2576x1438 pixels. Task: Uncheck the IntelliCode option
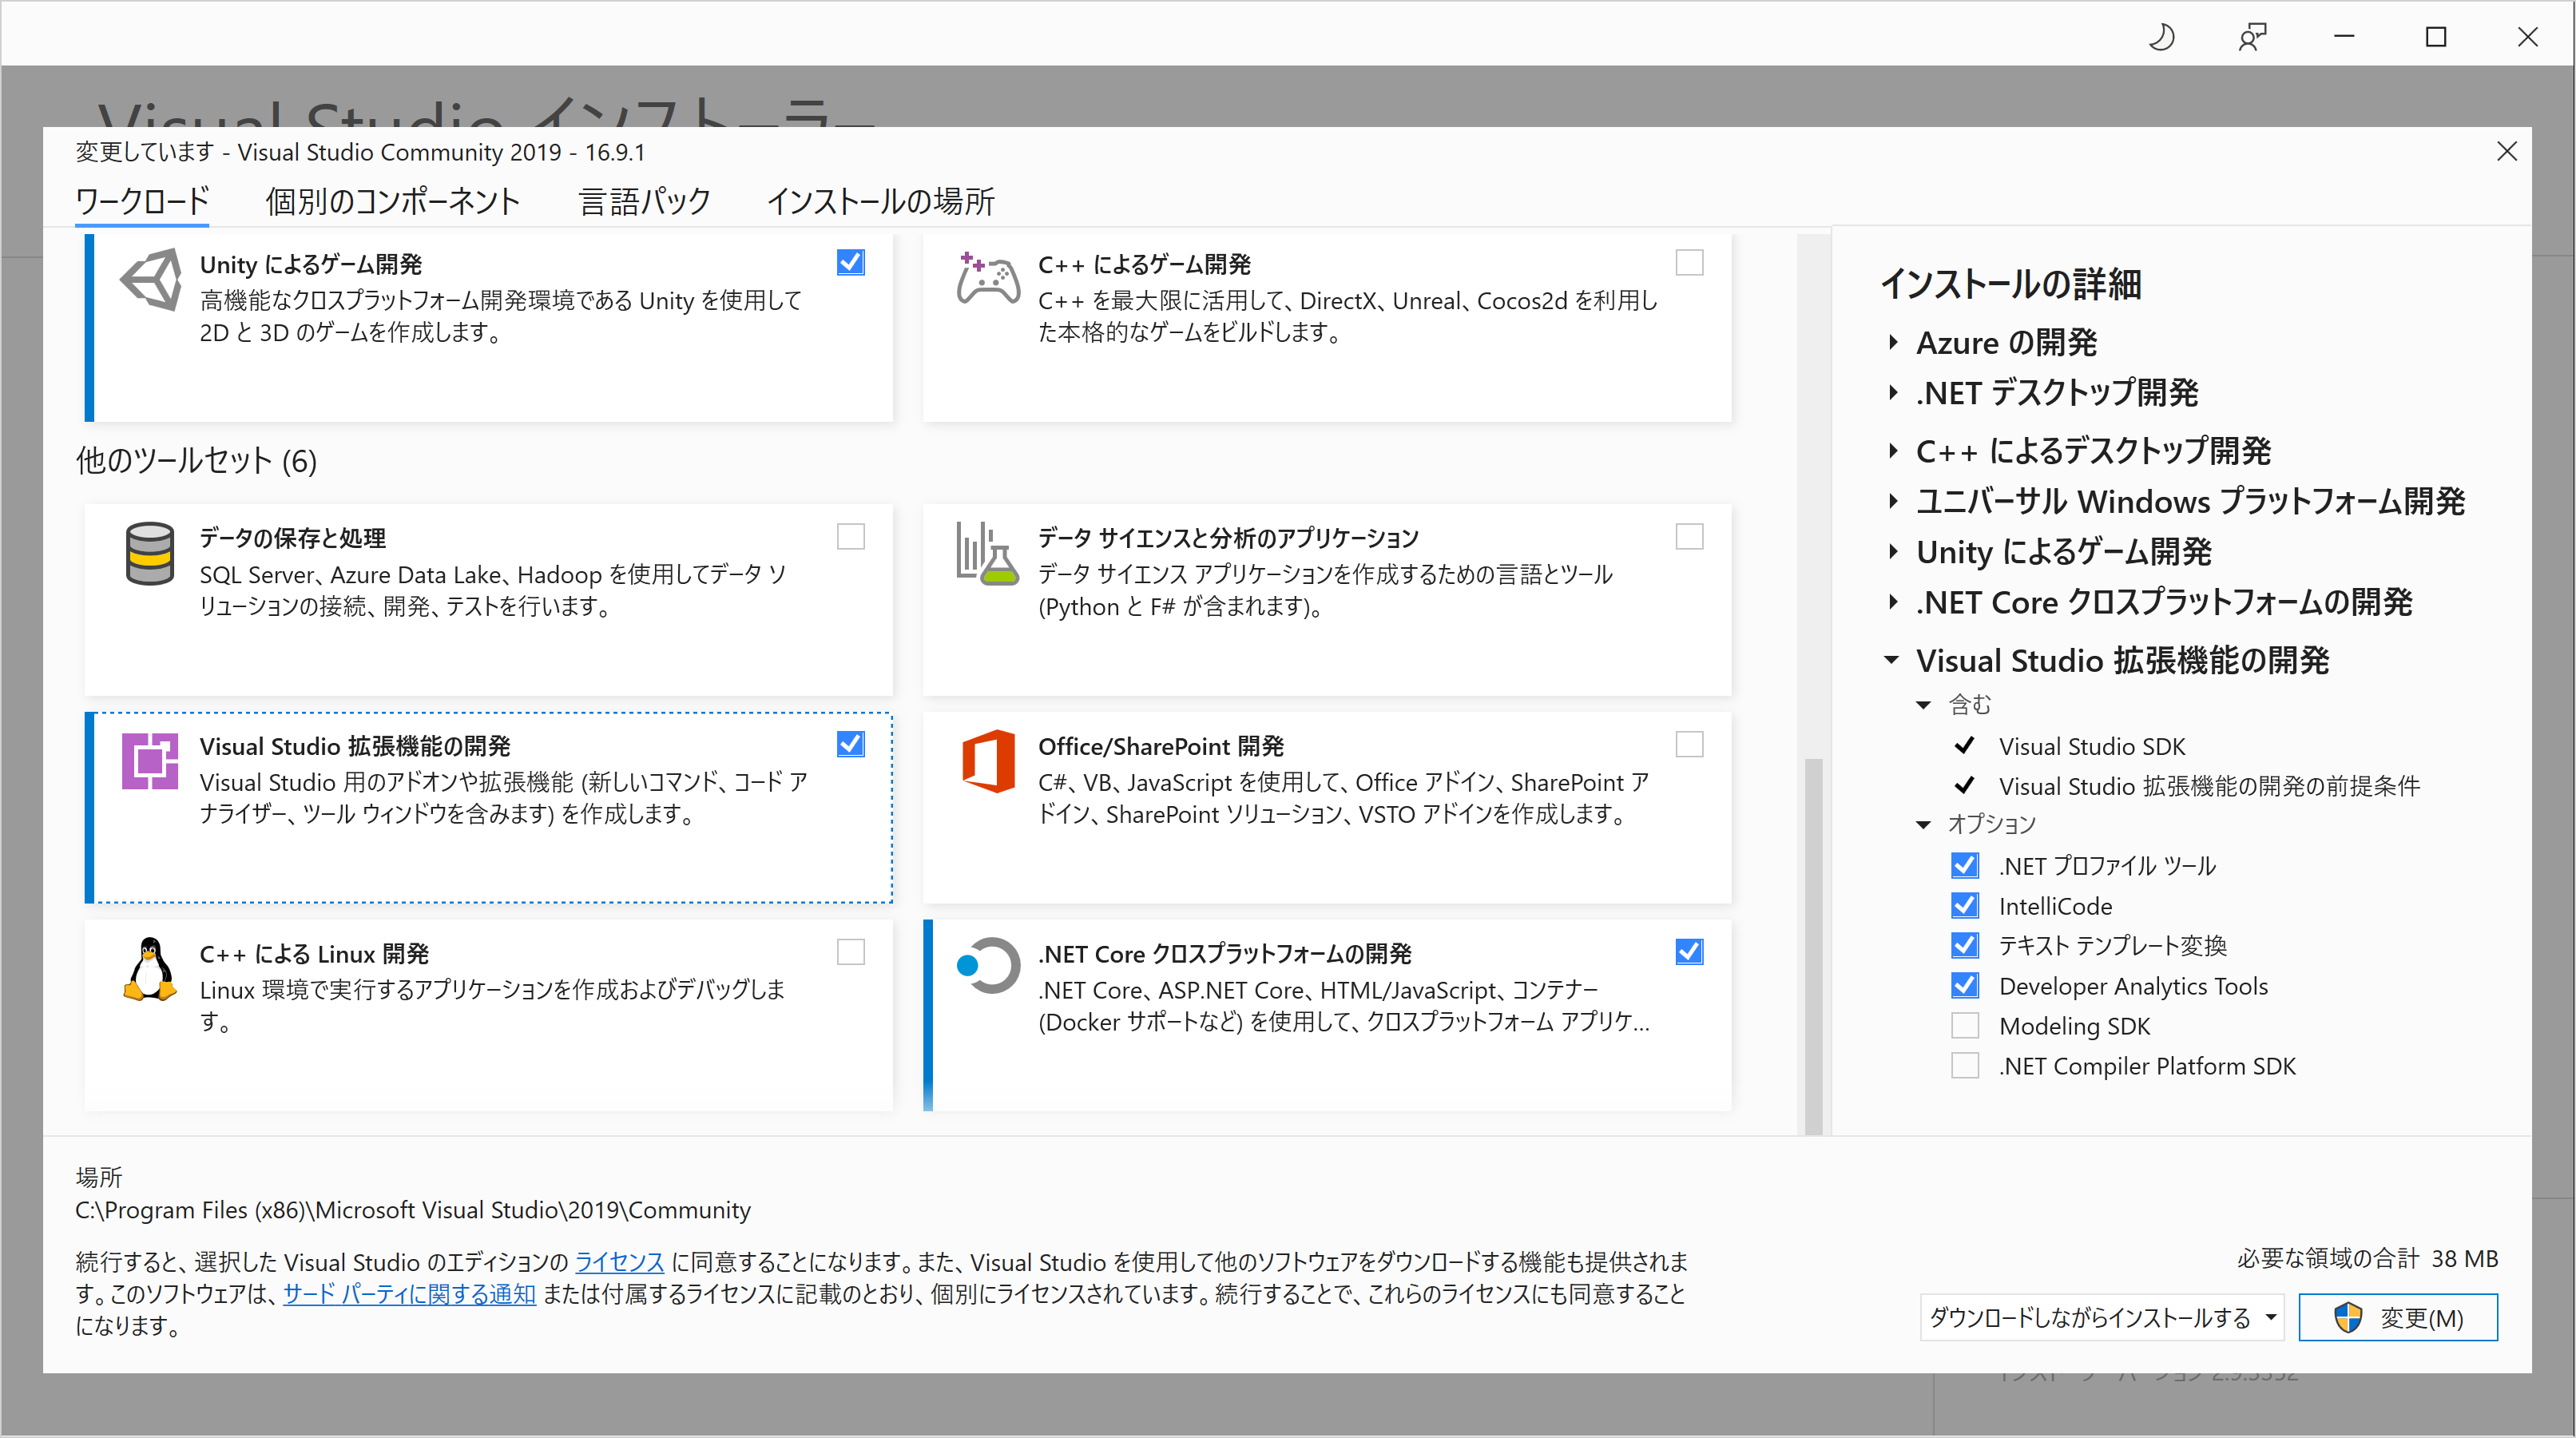(x=1965, y=906)
